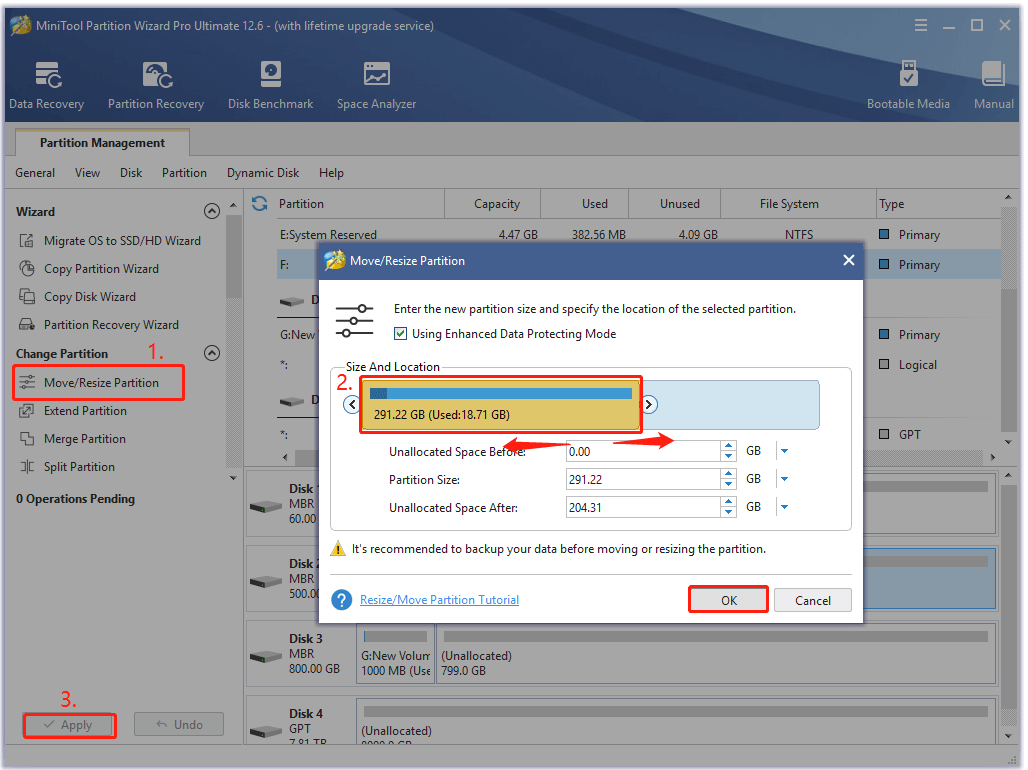Open the Partition menu
The width and height of the screenshot is (1028, 770).
pyautogui.click(x=184, y=173)
